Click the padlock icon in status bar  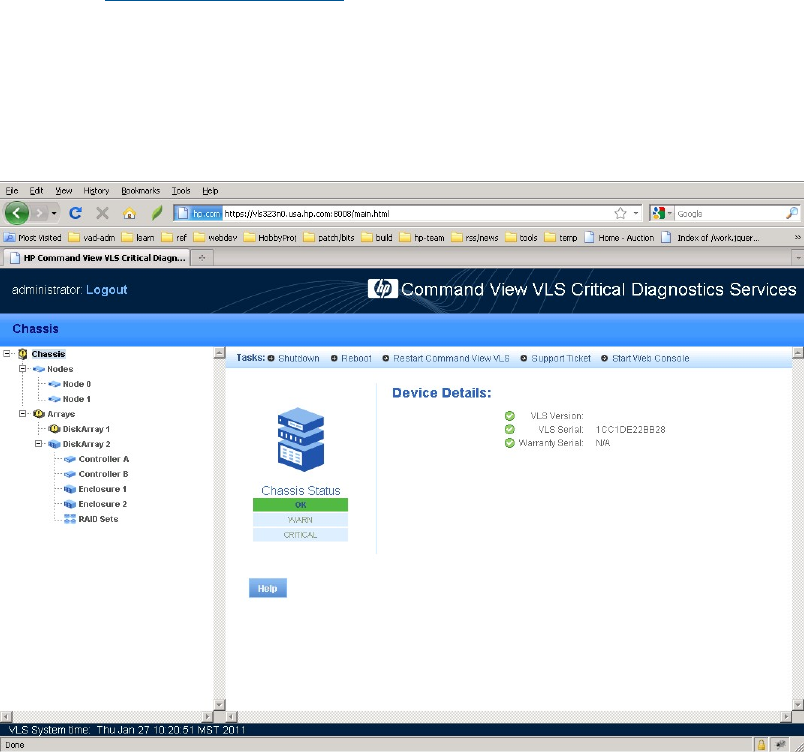[x=761, y=745]
